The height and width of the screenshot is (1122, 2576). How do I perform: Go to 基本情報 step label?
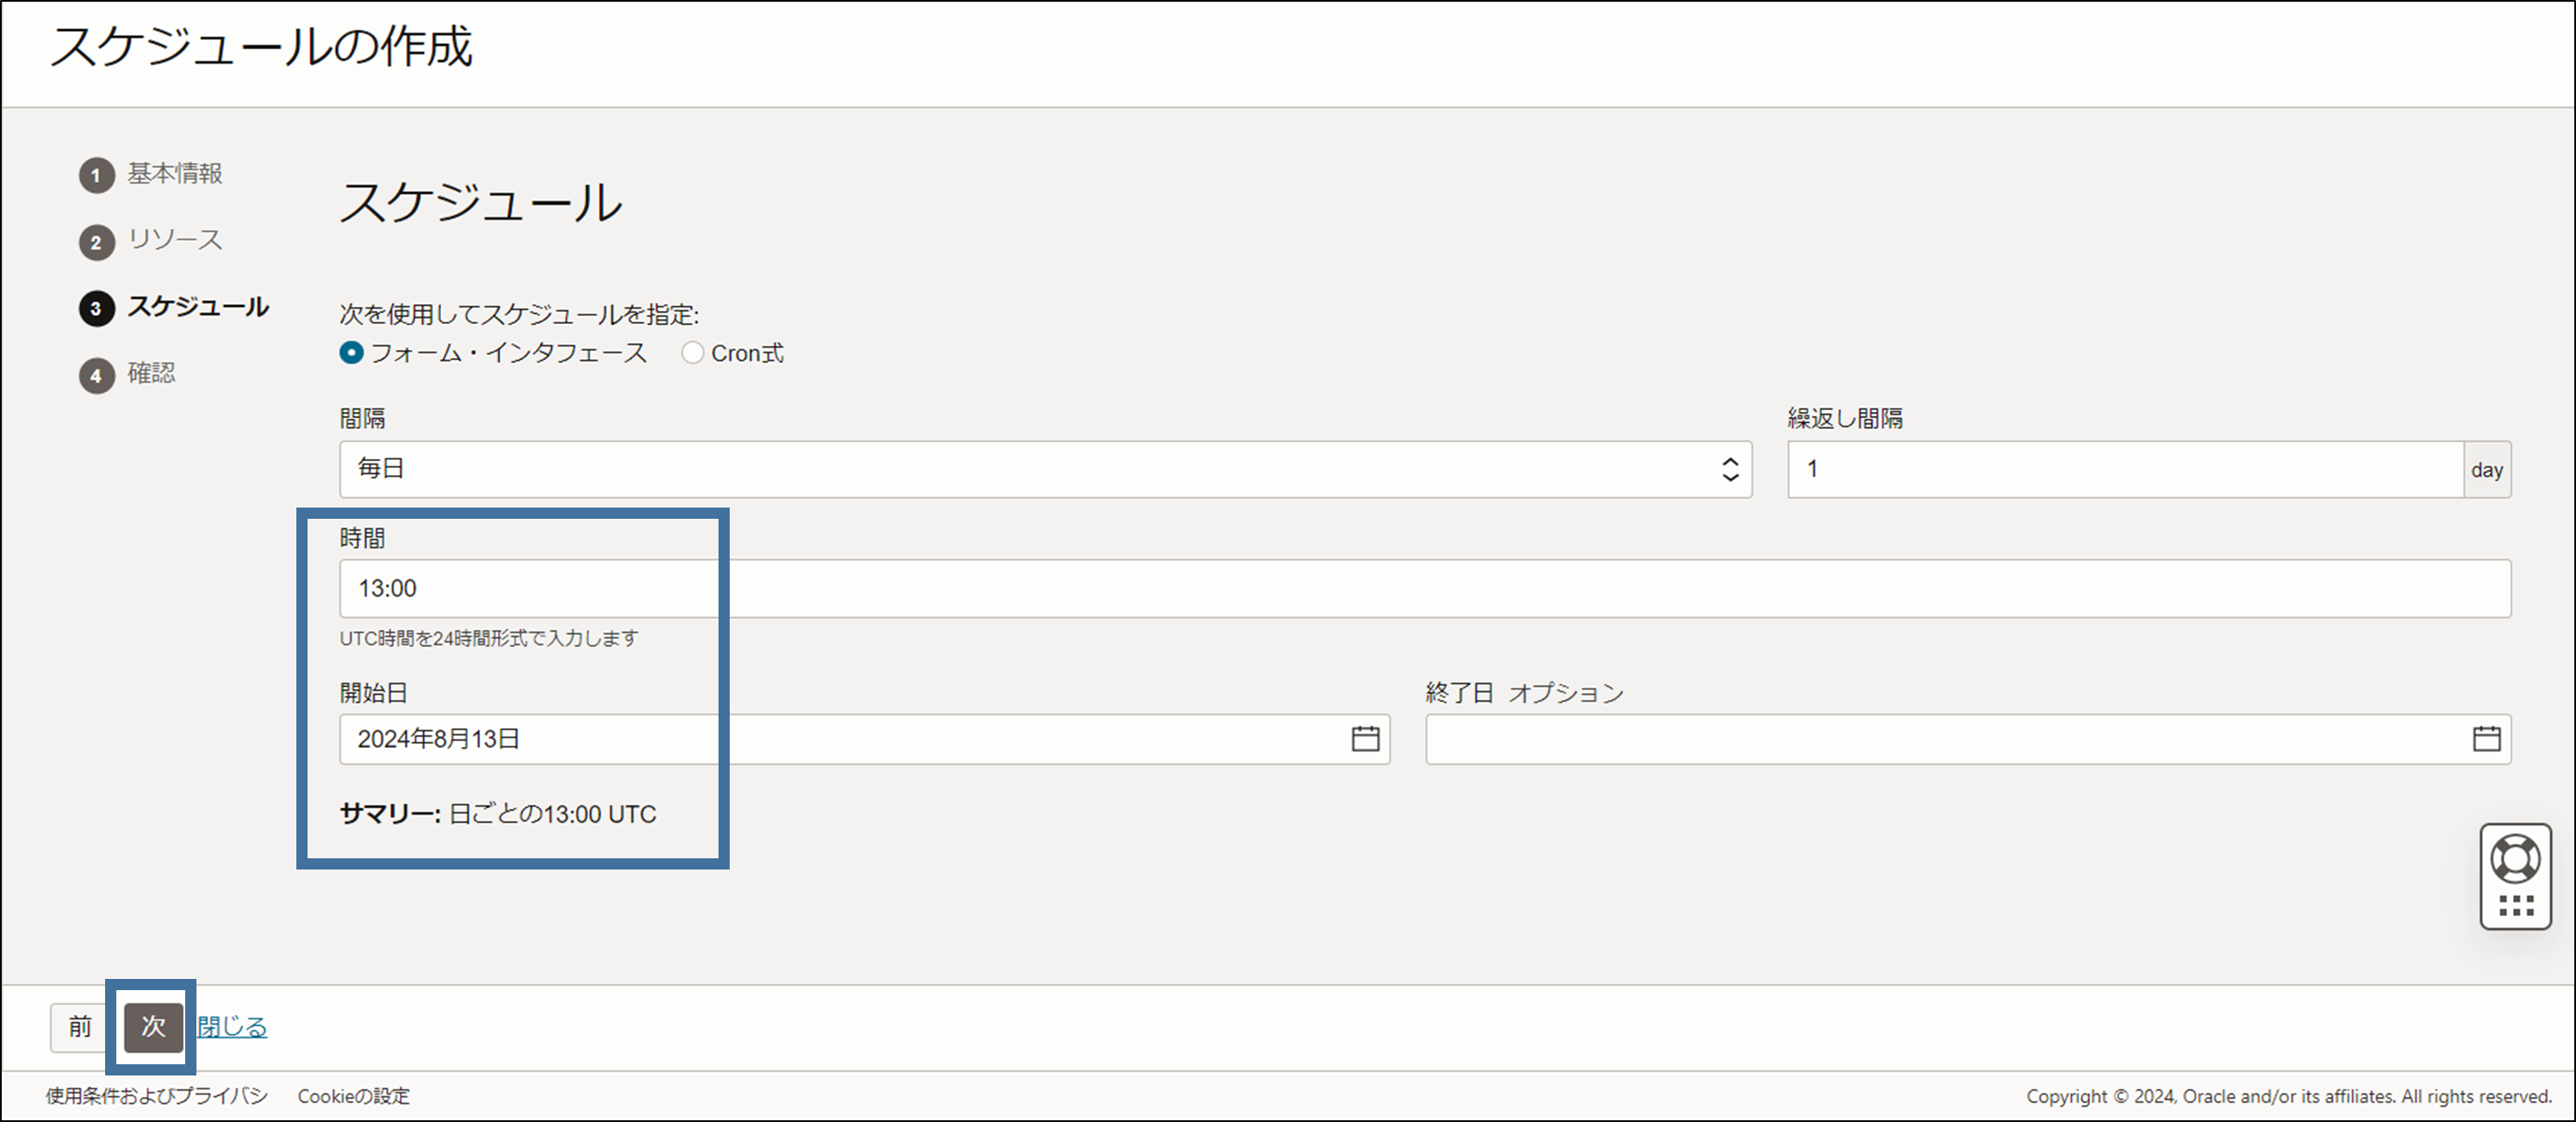(175, 174)
